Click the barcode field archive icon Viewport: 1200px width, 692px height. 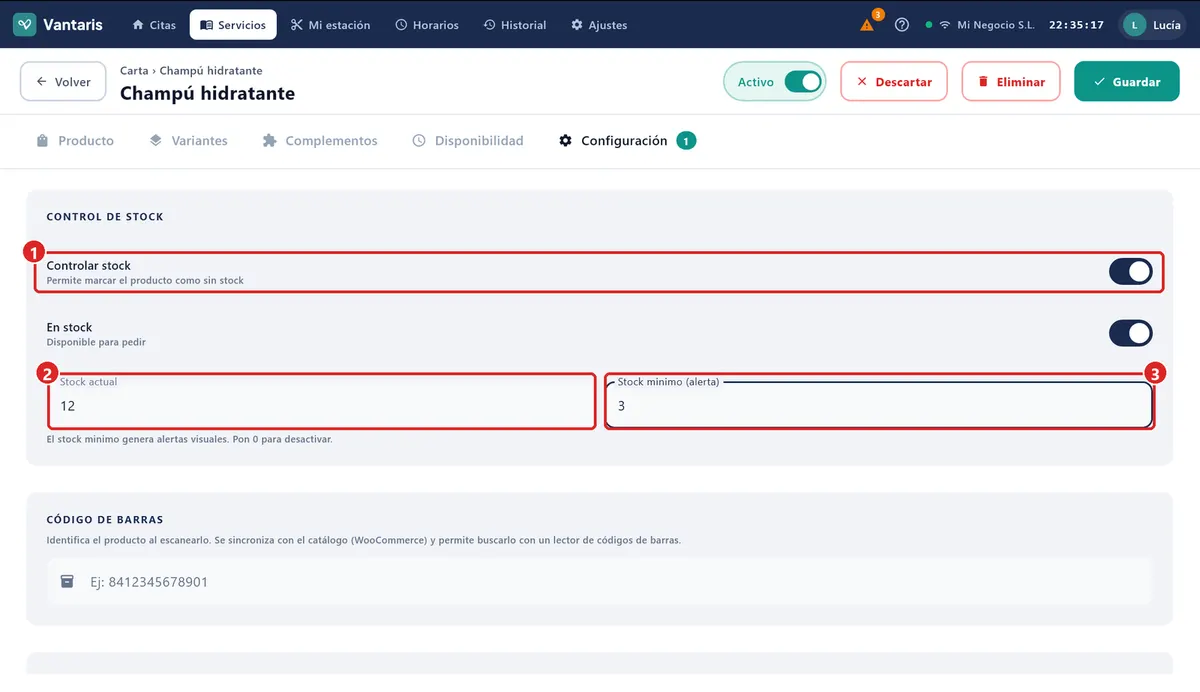[67, 581]
